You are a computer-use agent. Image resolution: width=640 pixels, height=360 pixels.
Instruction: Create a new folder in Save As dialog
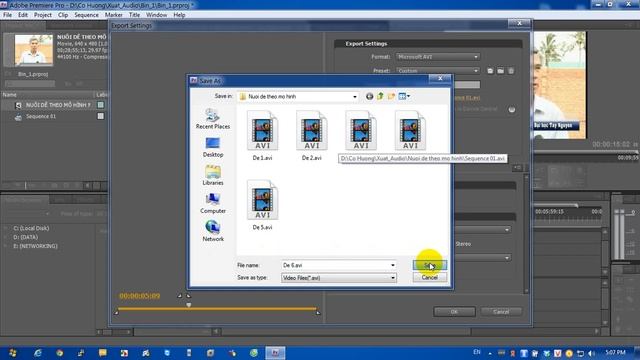(391, 96)
